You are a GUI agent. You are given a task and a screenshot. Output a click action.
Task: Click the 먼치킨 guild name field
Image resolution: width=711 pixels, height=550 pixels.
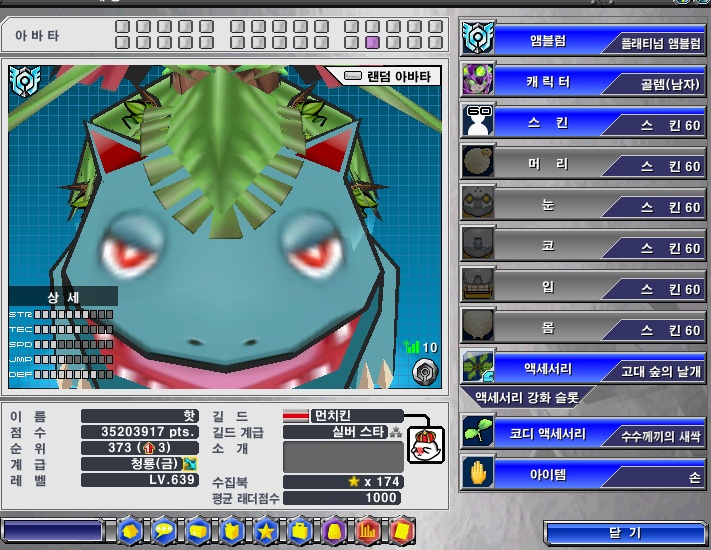click(357, 415)
